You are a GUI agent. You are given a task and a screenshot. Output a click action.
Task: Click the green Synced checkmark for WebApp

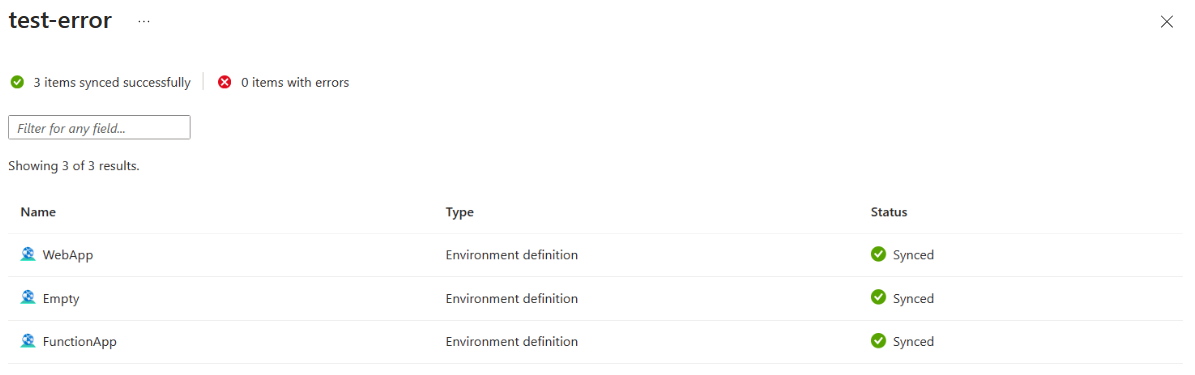tap(878, 254)
